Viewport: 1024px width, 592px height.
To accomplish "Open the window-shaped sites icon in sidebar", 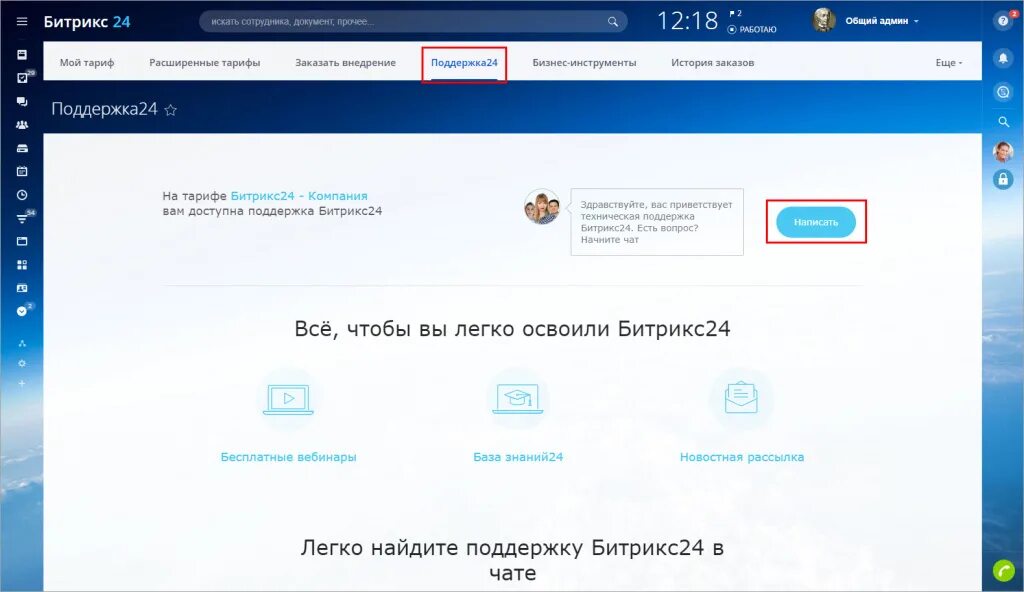I will point(22,241).
